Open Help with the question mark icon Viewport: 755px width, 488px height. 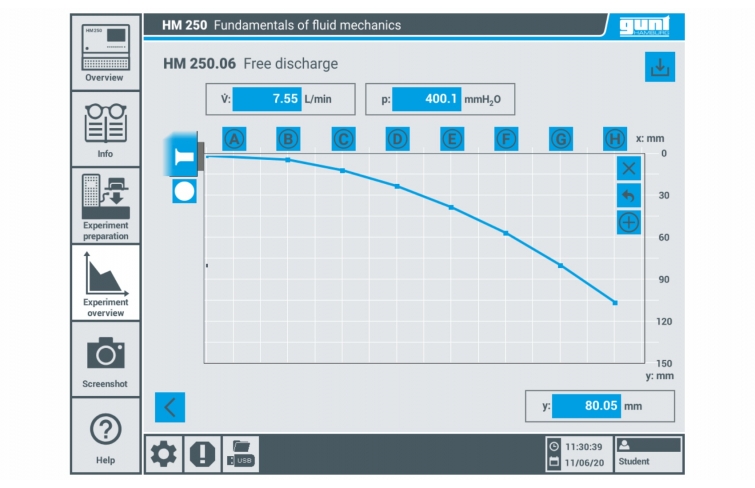105,437
